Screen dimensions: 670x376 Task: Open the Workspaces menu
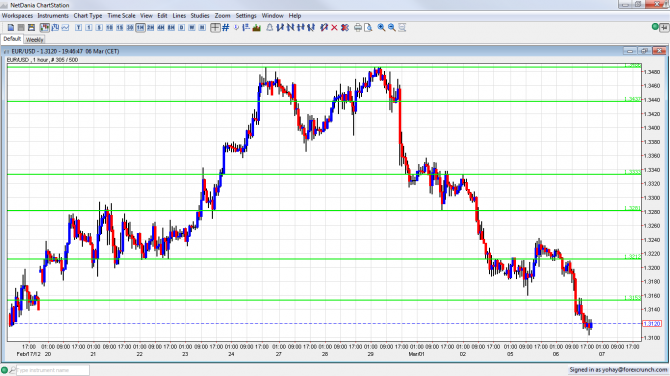(17, 16)
